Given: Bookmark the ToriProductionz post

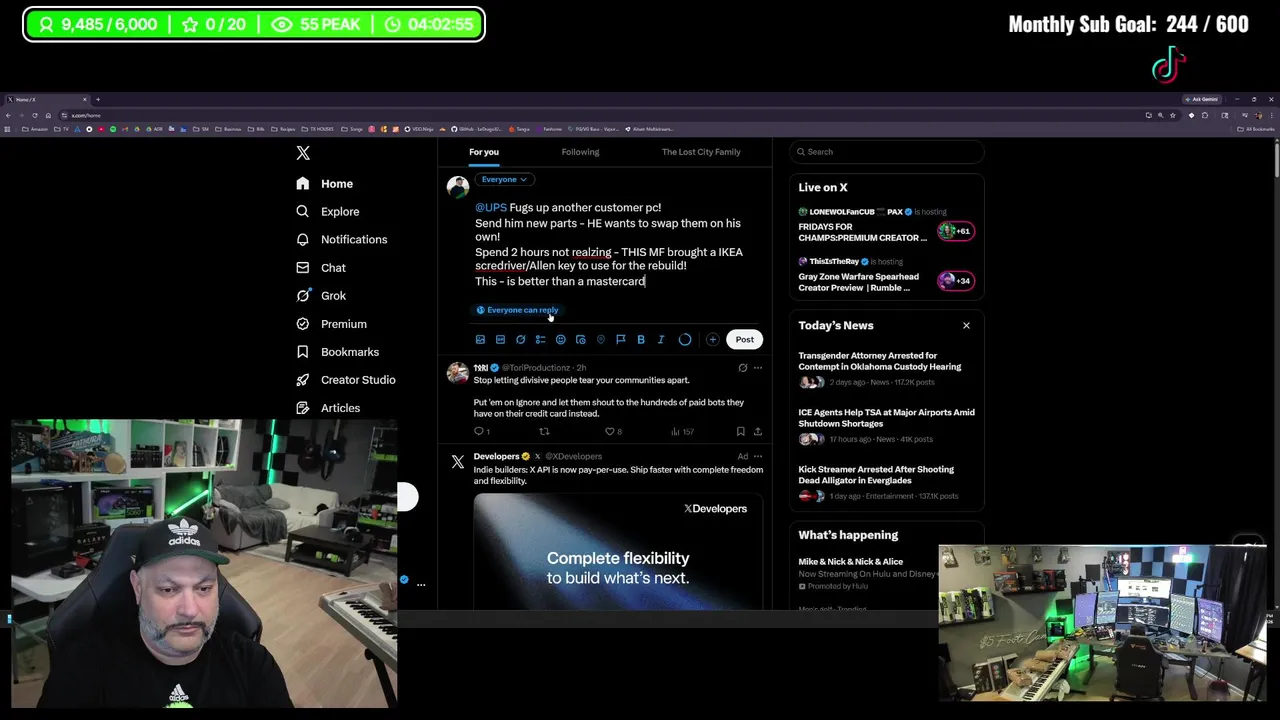Looking at the screenshot, I should coord(740,432).
